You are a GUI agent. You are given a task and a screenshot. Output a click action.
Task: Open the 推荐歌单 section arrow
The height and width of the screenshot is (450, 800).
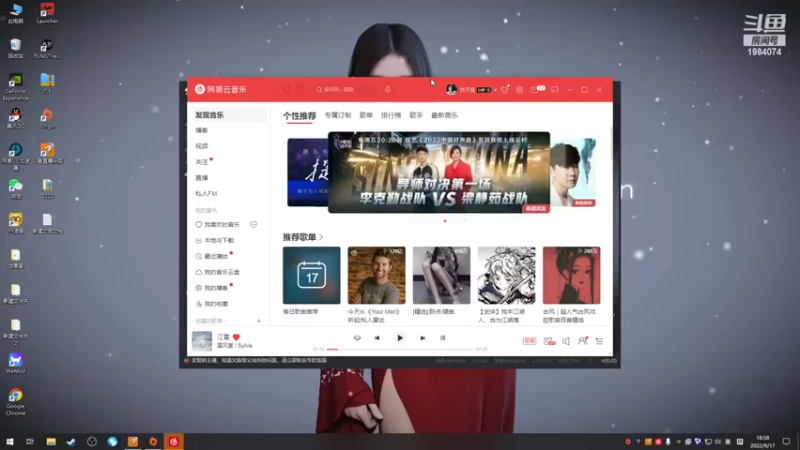click(x=321, y=237)
